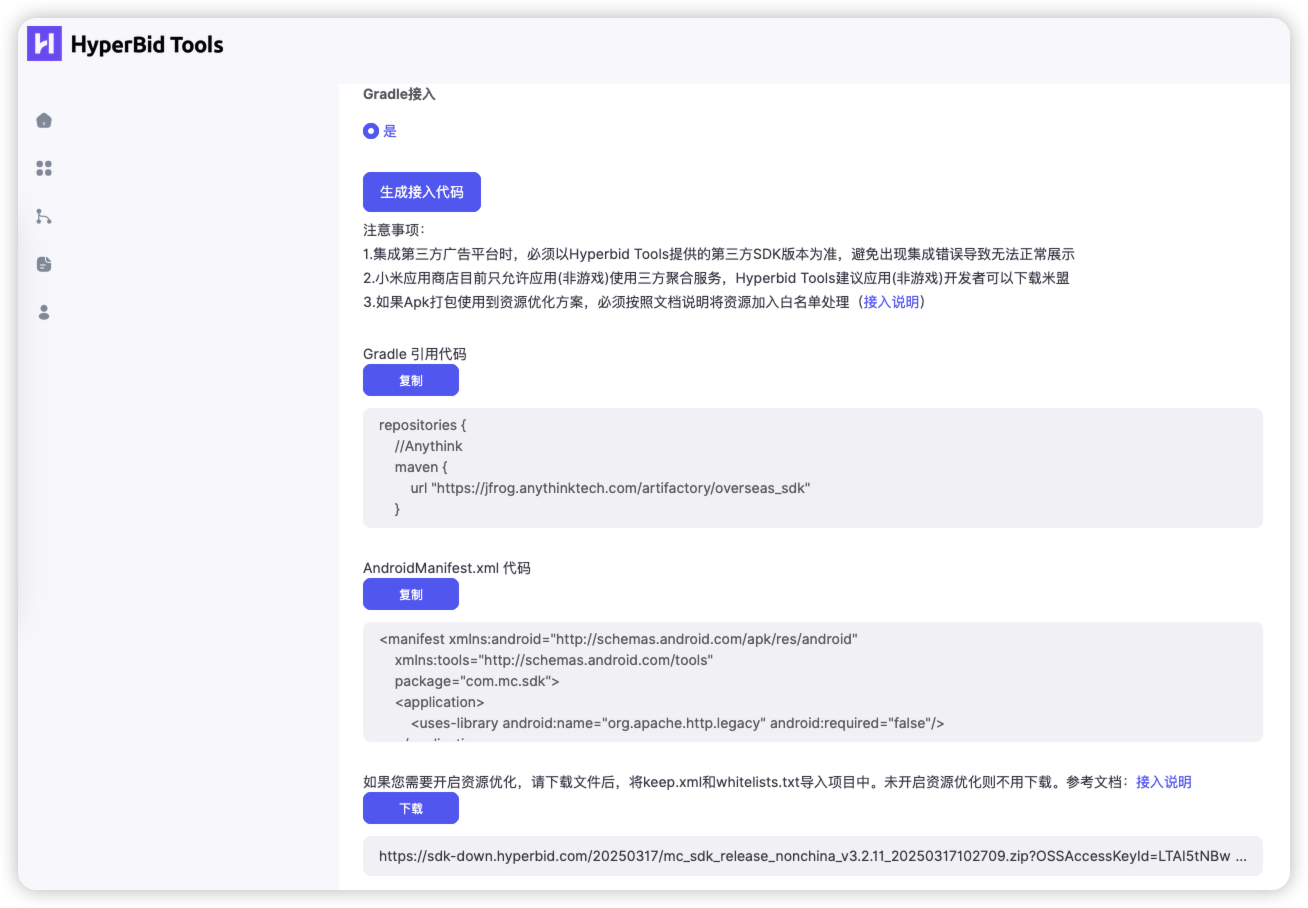The height and width of the screenshot is (908, 1308).
Task: Open 接入说明 link after 参考文档
Action: [1164, 782]
